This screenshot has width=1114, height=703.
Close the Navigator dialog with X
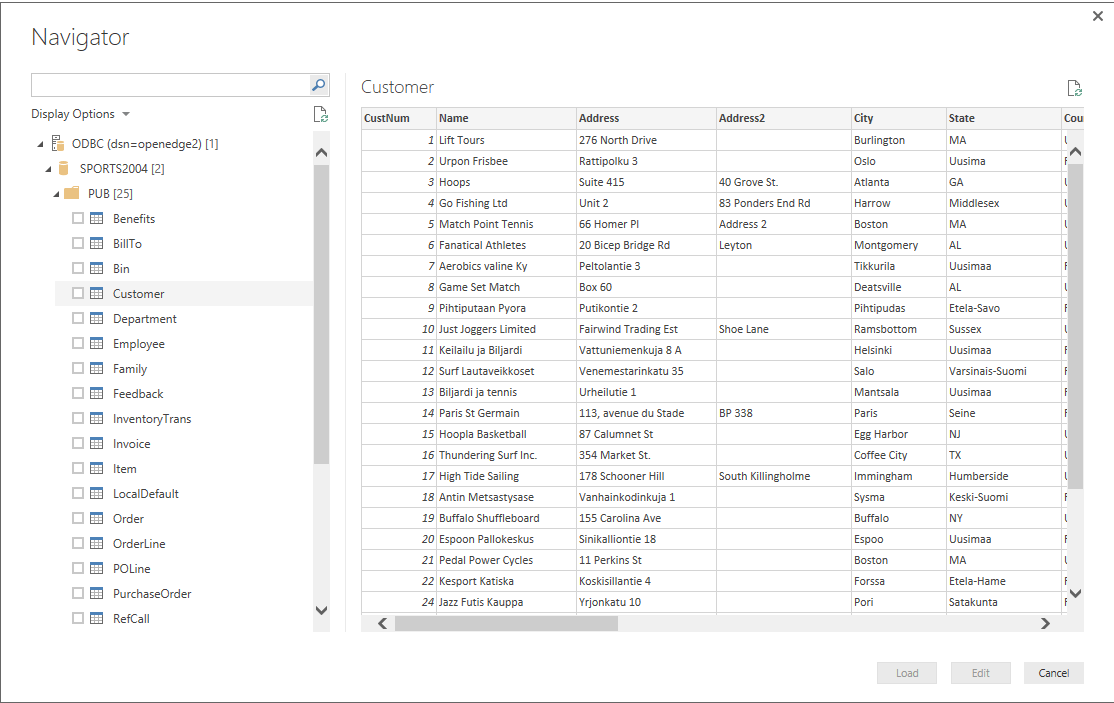coord(1098,16)
